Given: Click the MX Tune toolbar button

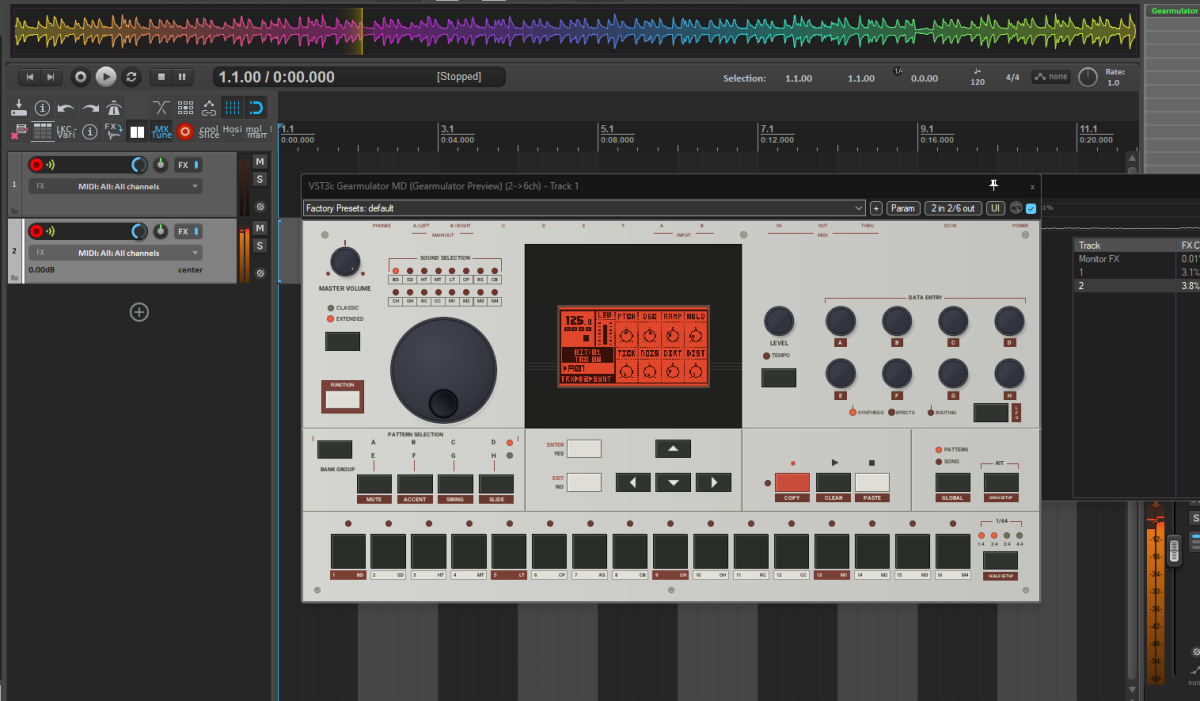Looking at the screenshot, I should click(161, 131).
